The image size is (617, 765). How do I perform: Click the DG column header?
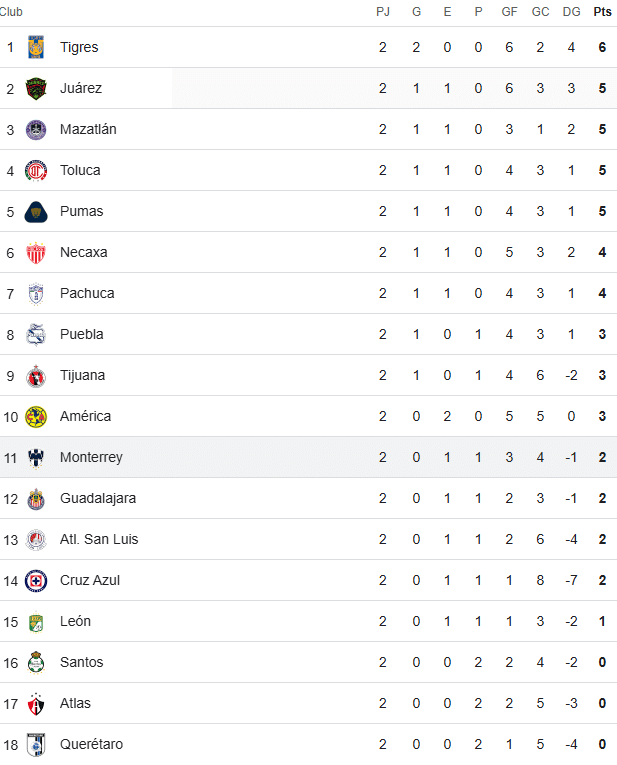click(x=571, y=12)
